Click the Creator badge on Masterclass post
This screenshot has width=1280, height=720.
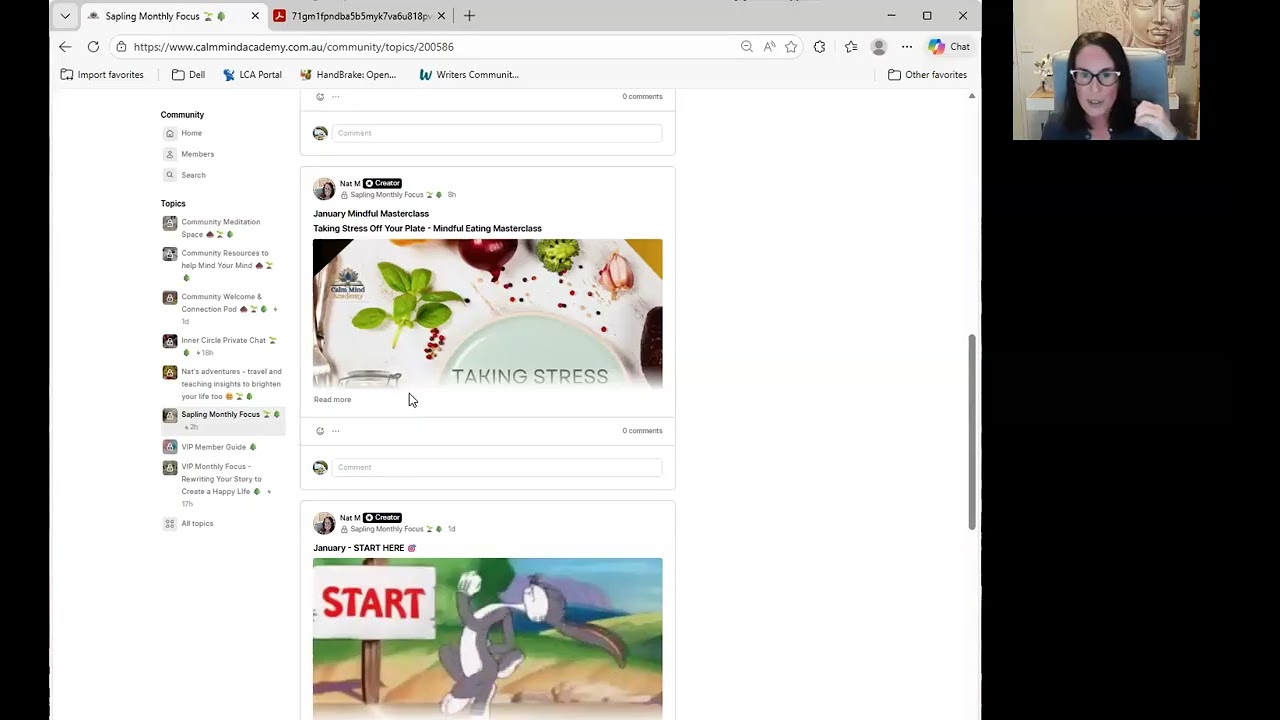click(x=382, y=184)
